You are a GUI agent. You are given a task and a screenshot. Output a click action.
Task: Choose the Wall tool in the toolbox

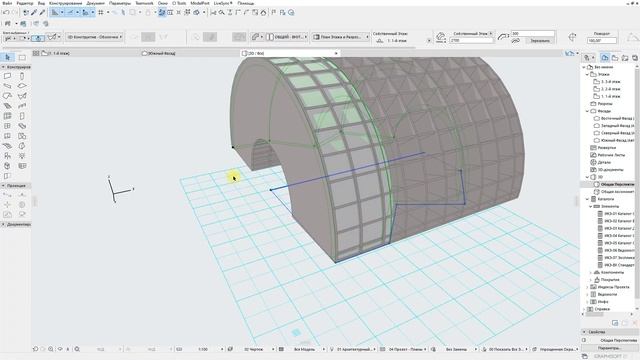tap(7, 76)
